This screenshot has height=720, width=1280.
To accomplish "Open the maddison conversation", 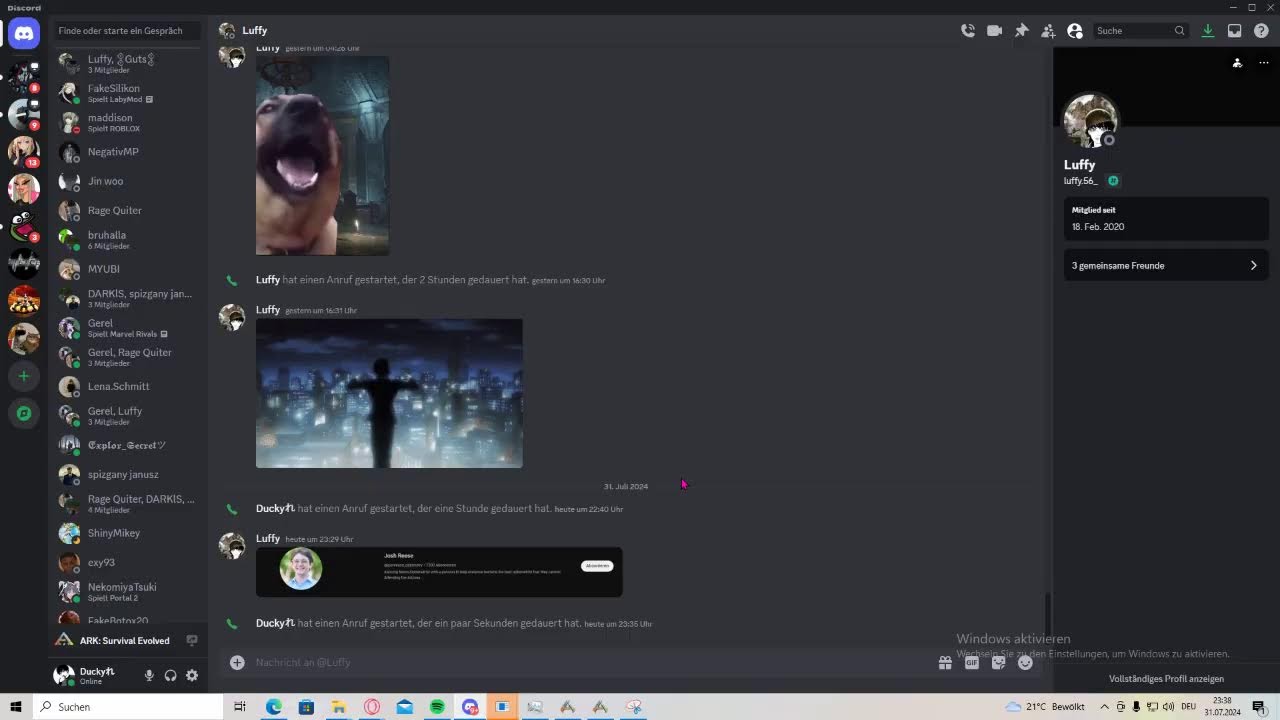I will 128,122.
